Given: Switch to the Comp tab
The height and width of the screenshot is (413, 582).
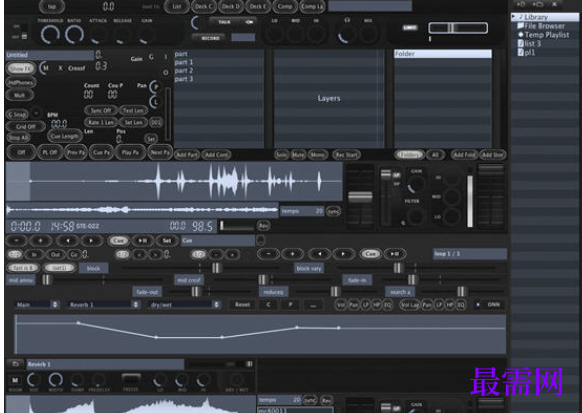Looking at the screenshot, I should [285, 6].
